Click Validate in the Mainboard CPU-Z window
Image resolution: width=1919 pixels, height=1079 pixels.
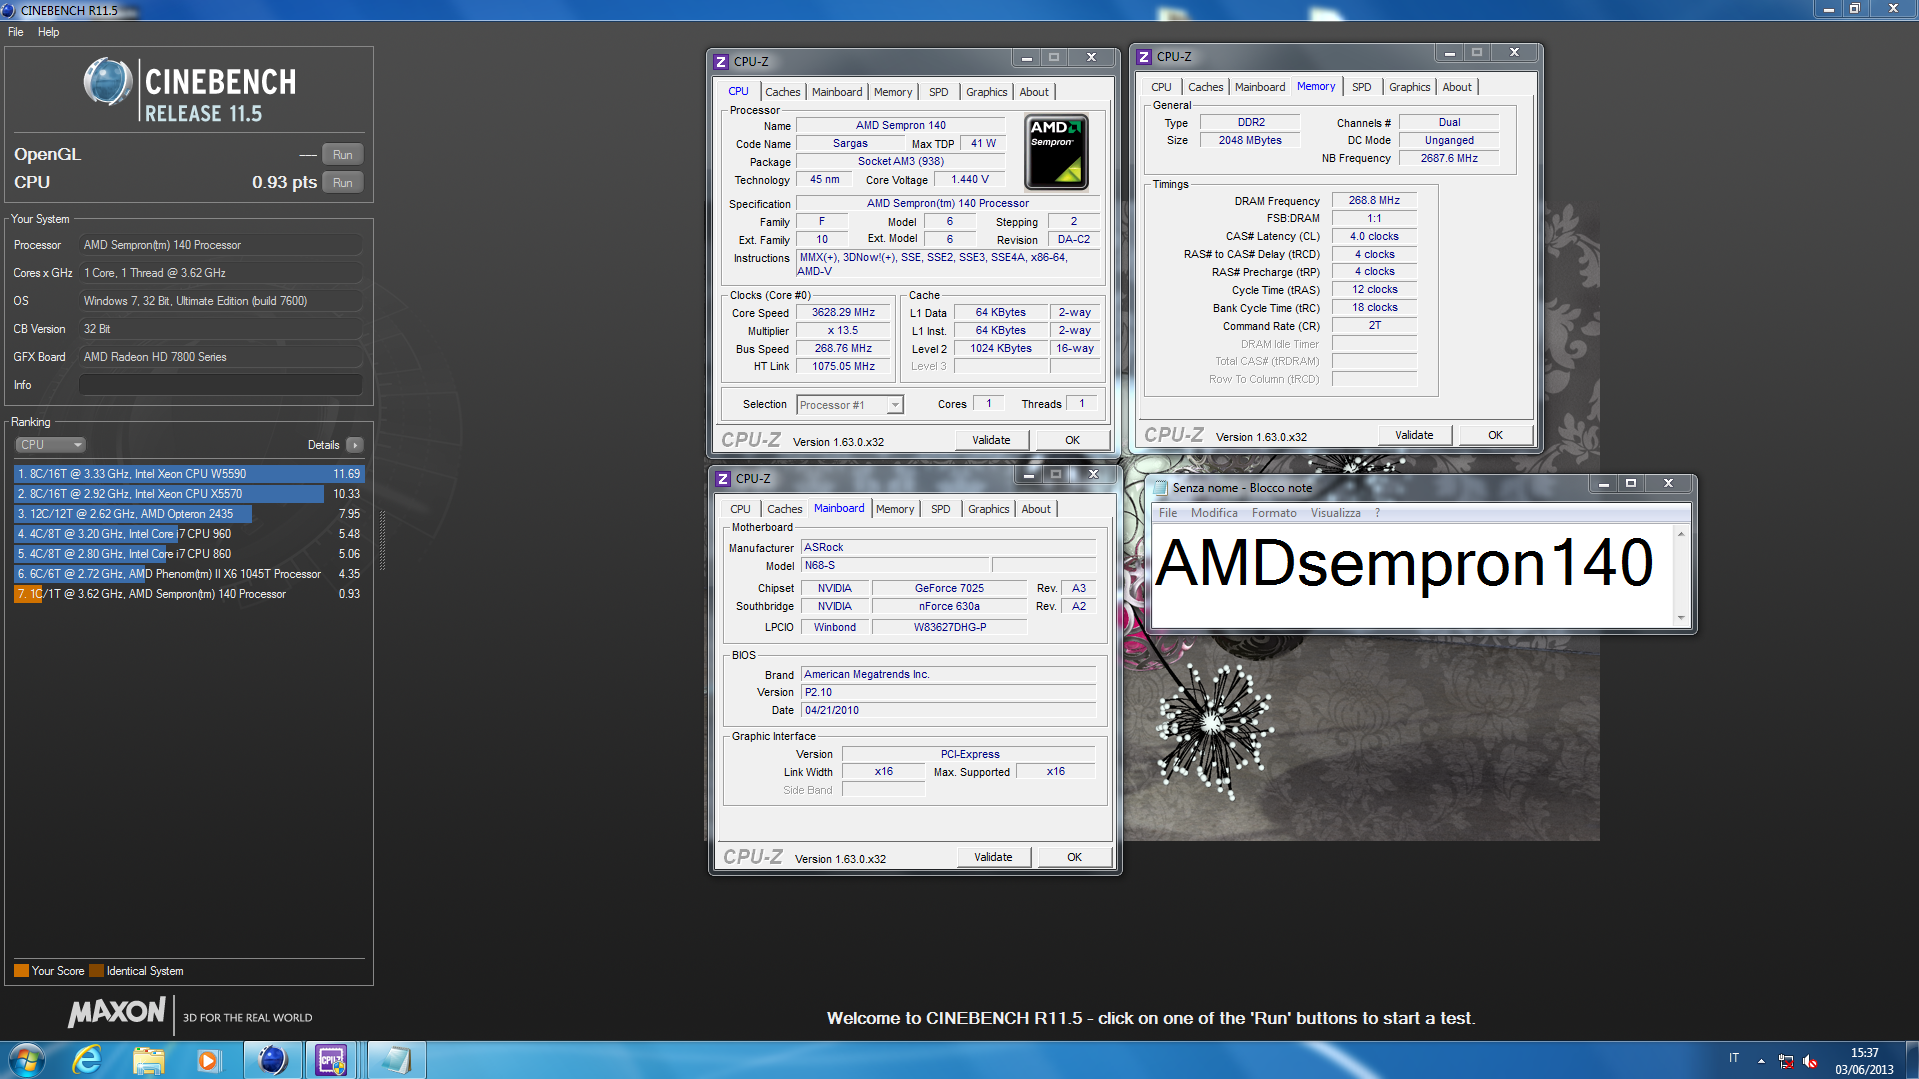[x=993, y=857]
